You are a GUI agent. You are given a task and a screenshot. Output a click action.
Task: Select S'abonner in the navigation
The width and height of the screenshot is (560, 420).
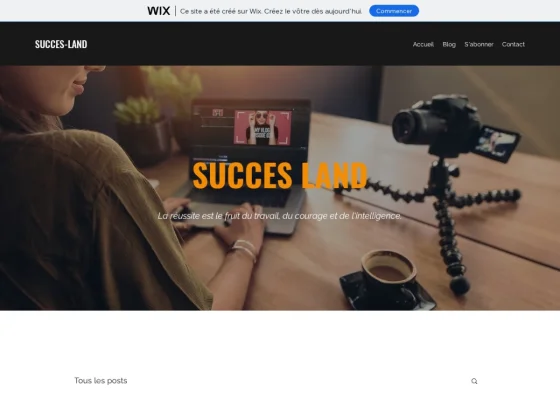tap(479, 44)
